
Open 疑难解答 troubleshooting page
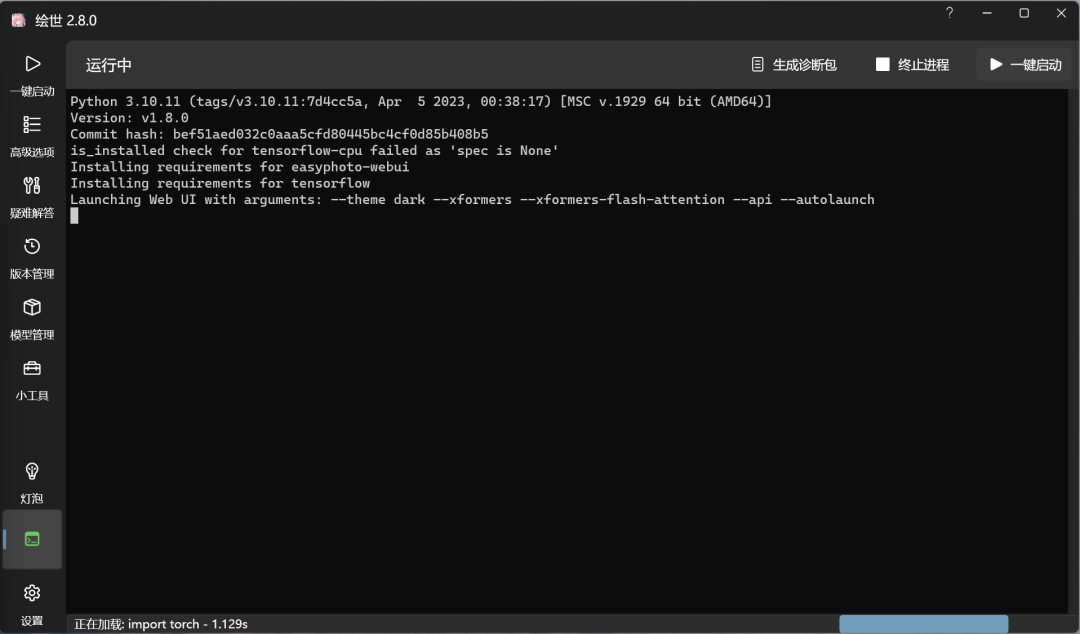32,197
